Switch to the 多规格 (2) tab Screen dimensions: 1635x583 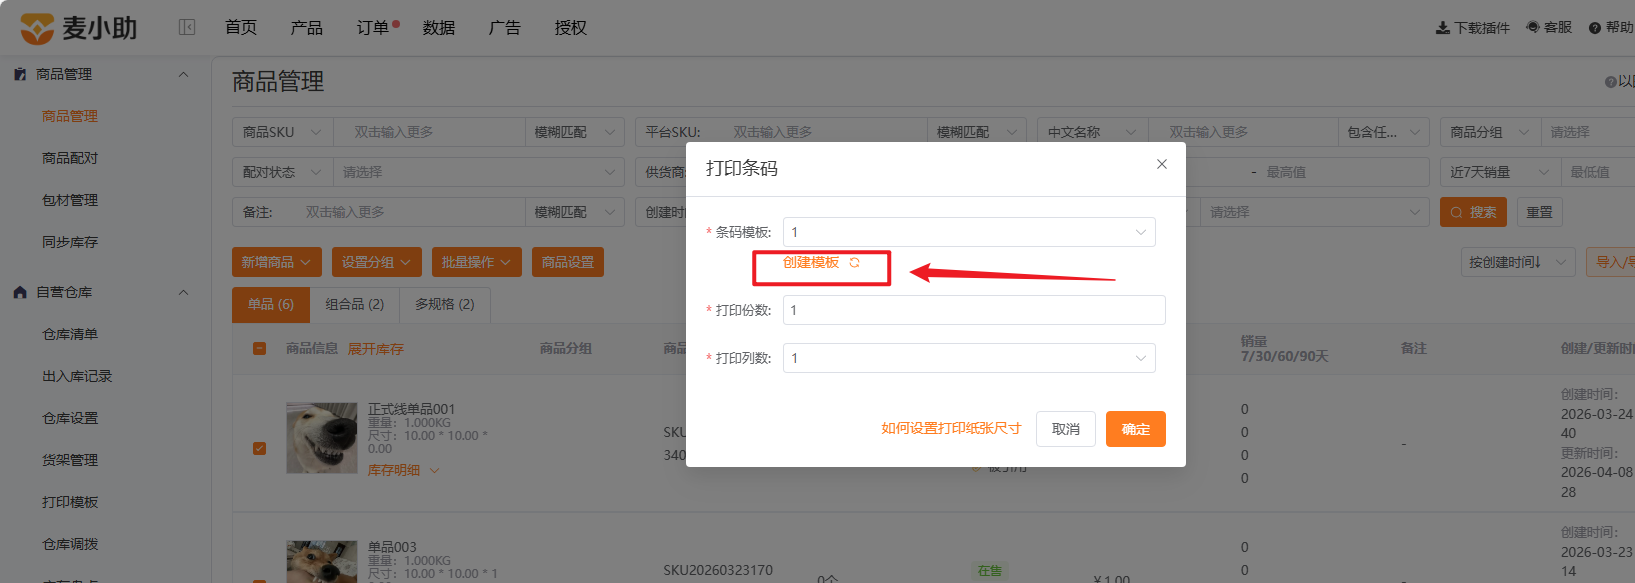[445, 305]
